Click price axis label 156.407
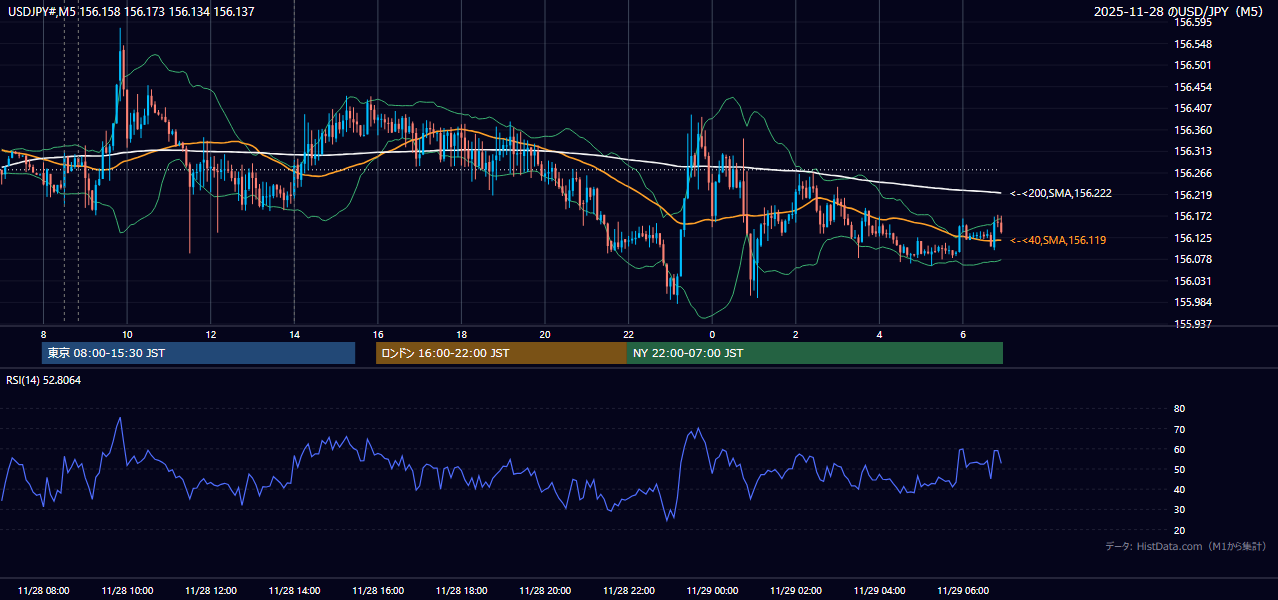 click(1193, 108)
